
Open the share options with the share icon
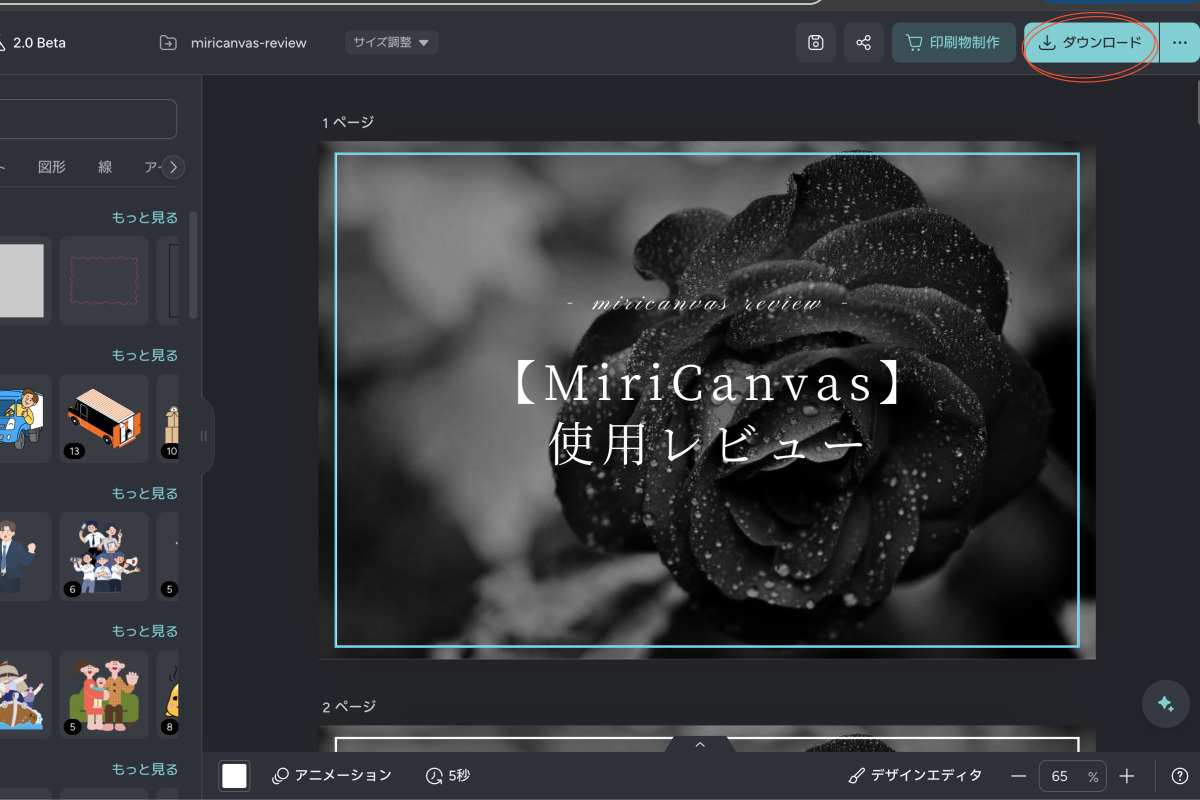click(863, 42)
